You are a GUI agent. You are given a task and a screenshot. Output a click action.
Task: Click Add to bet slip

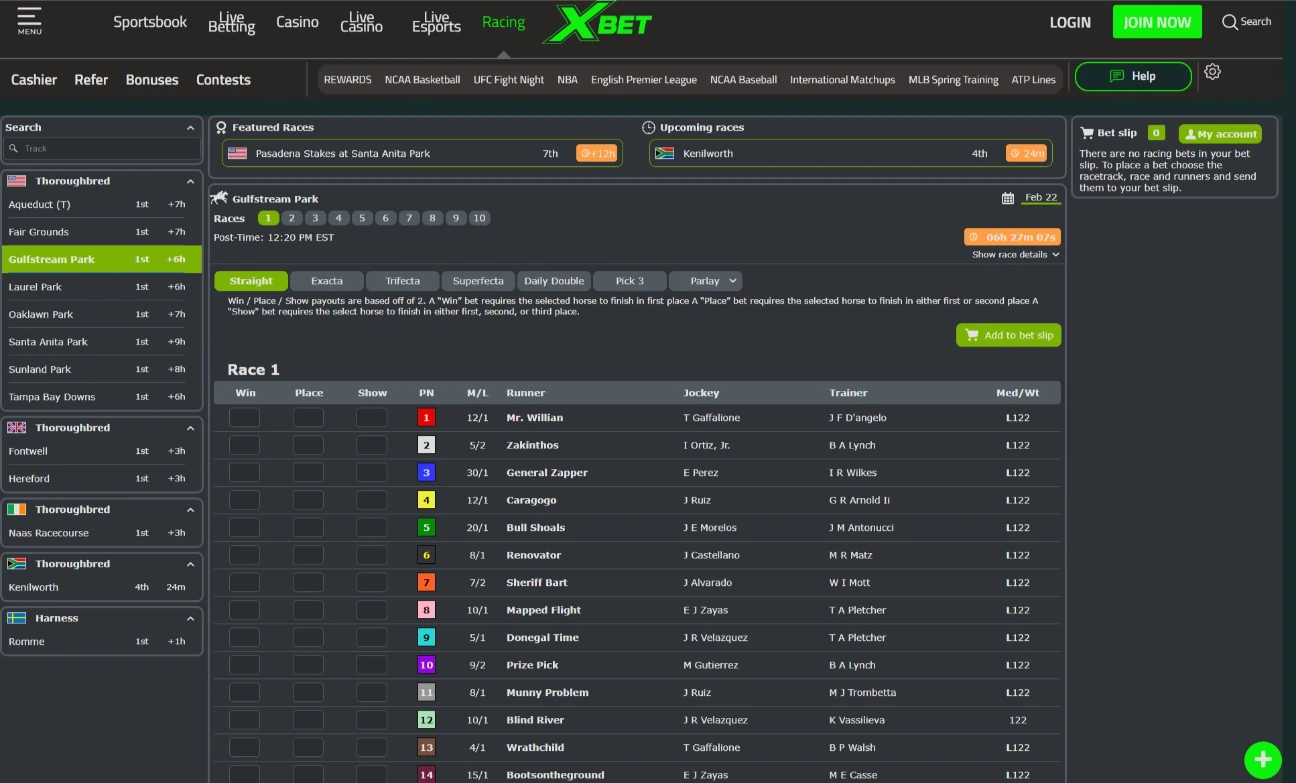coord(1009,335)
